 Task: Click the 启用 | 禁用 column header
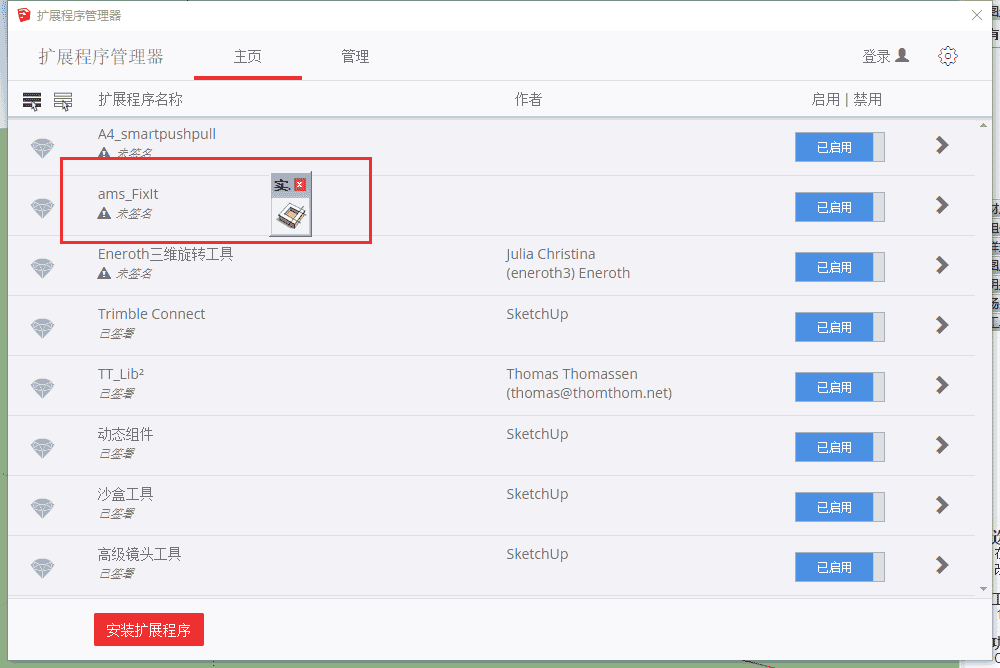point(847,100)
